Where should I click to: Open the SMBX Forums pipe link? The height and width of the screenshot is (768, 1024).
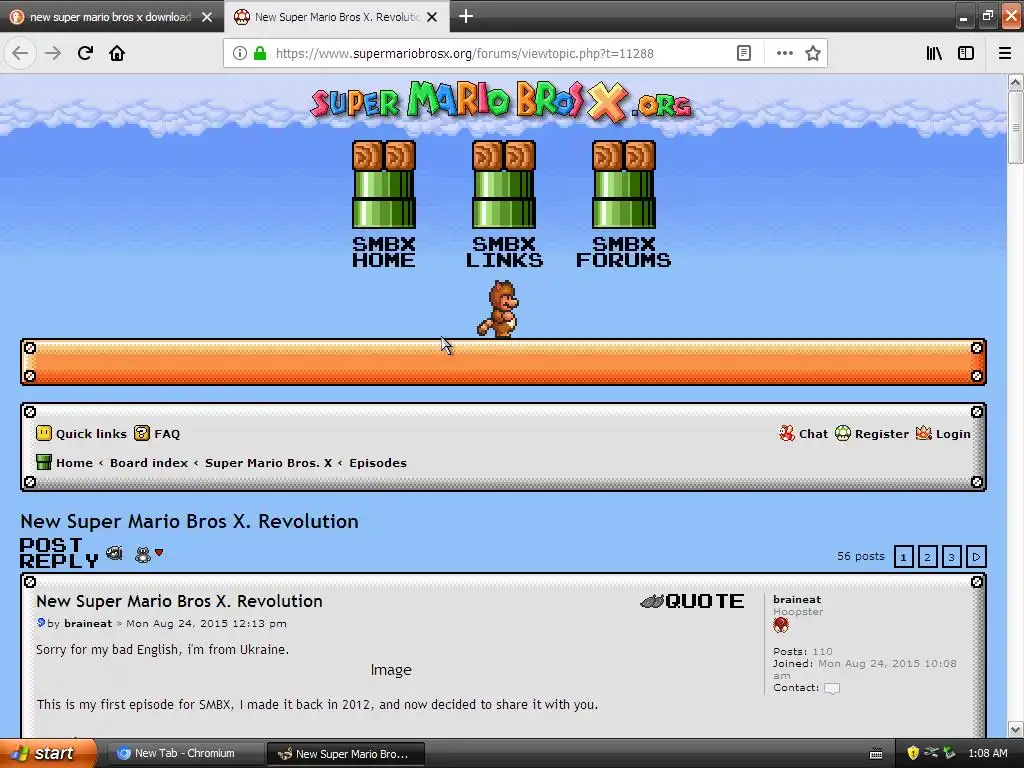[x=624, y=204]
